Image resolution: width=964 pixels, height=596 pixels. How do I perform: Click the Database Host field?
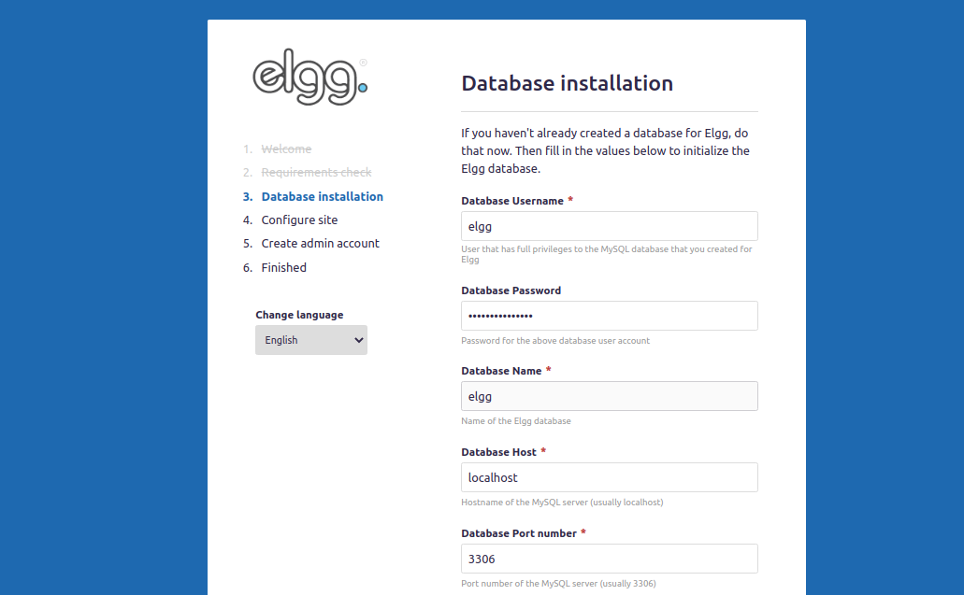[609, 477]
